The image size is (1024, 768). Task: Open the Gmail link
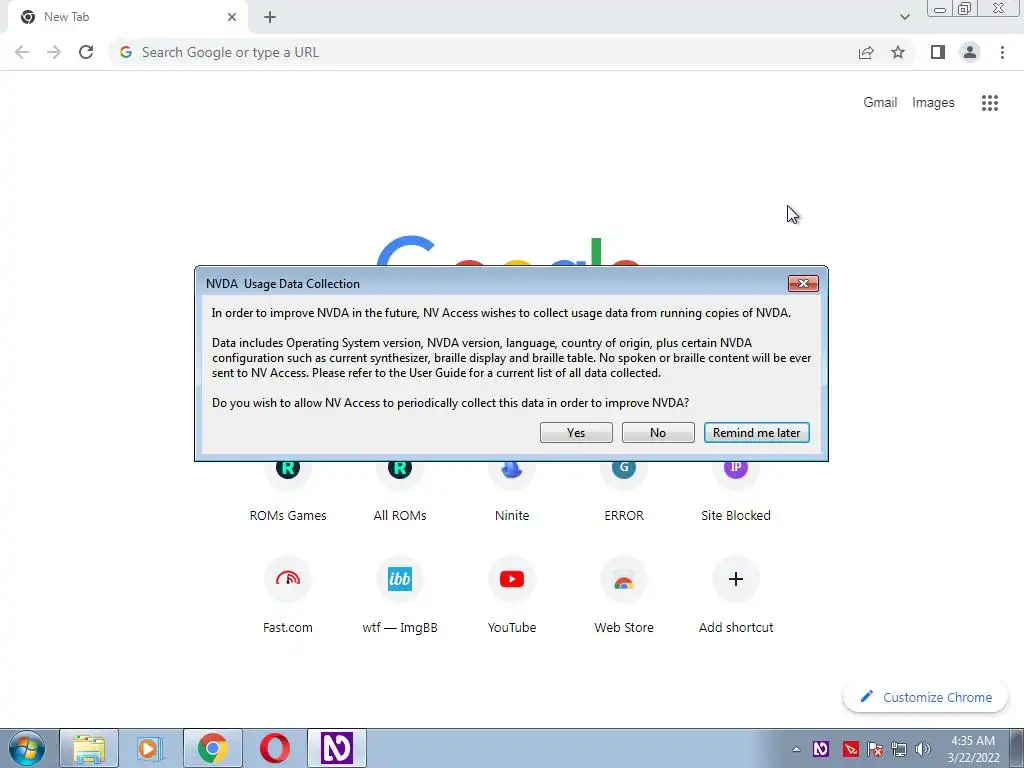pos(880,103)
